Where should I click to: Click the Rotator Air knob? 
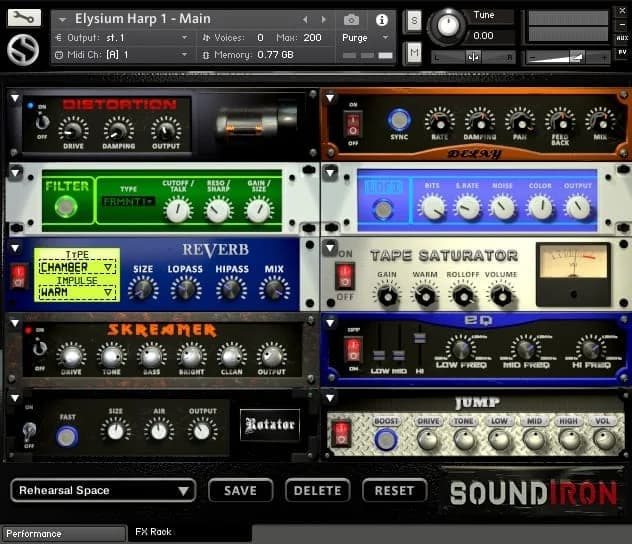(x=159, y=431)
